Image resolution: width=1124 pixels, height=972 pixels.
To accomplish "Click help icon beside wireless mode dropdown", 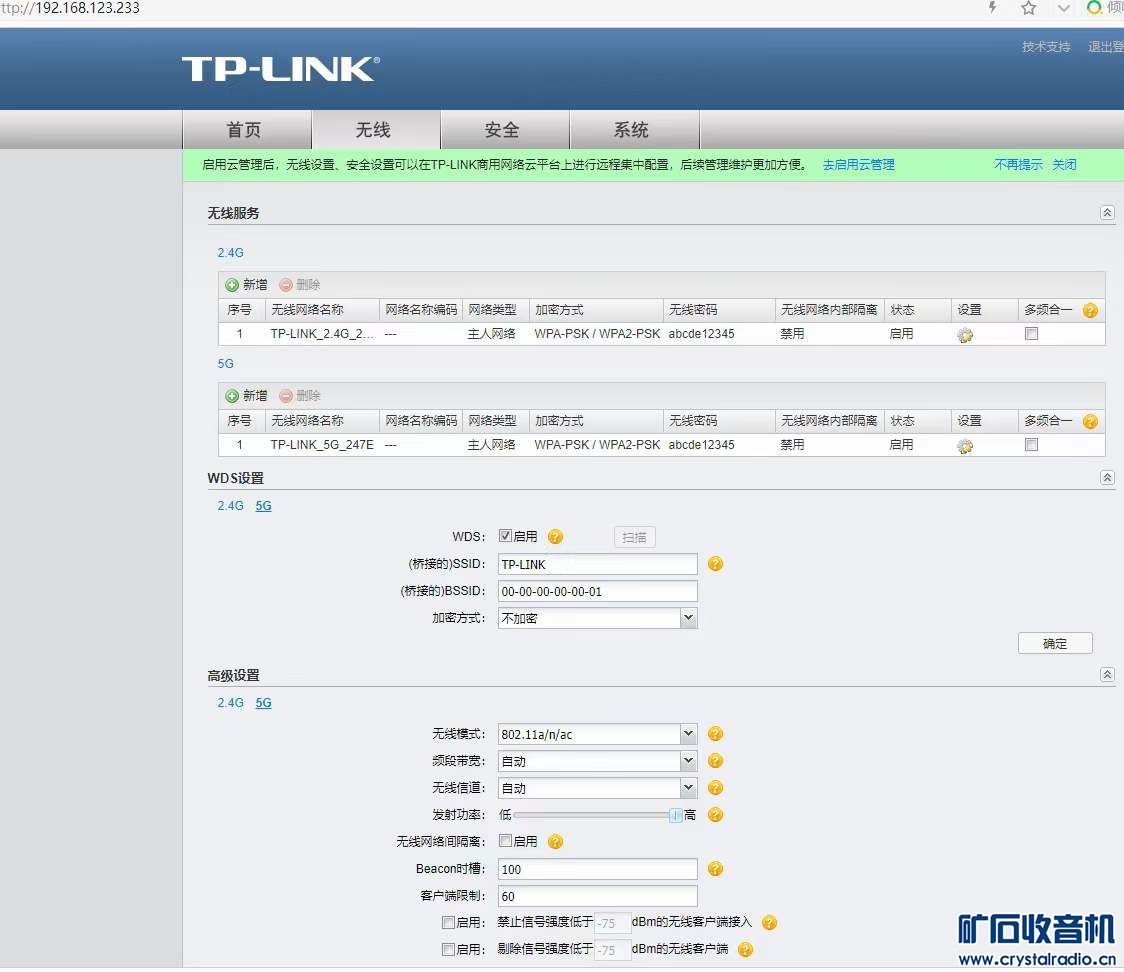I will pos(715,734).
